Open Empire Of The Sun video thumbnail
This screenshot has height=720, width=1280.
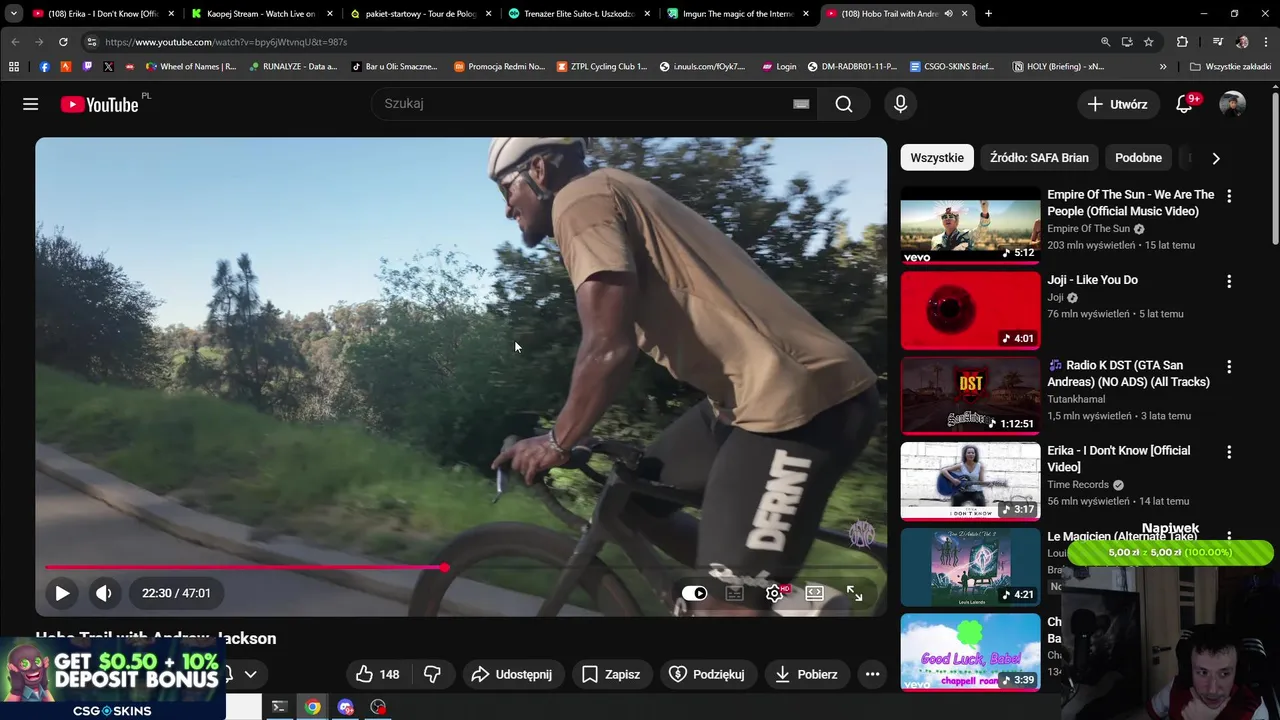coord(970,225)
